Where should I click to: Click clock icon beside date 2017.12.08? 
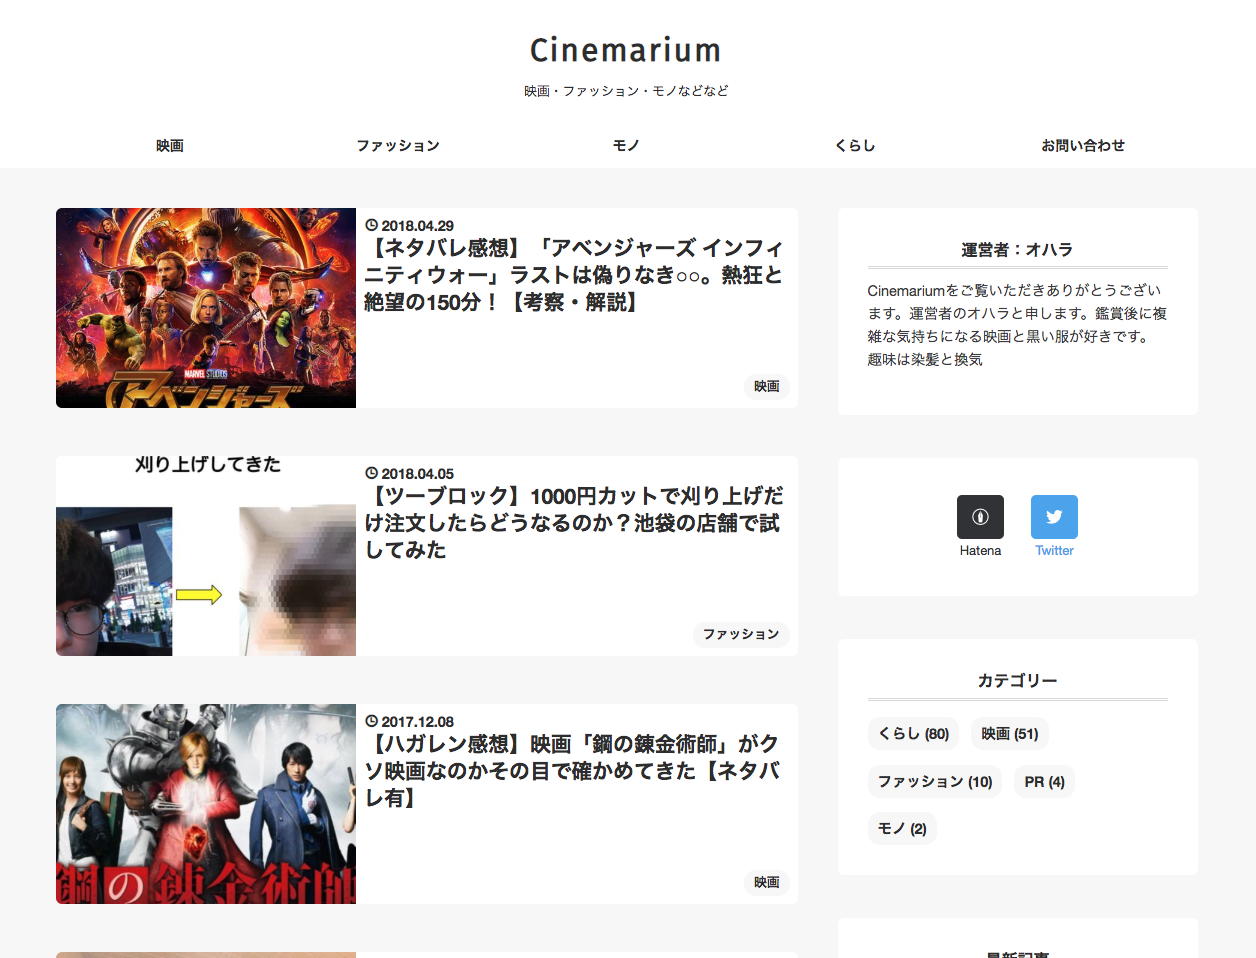click(x=371, y=721)
